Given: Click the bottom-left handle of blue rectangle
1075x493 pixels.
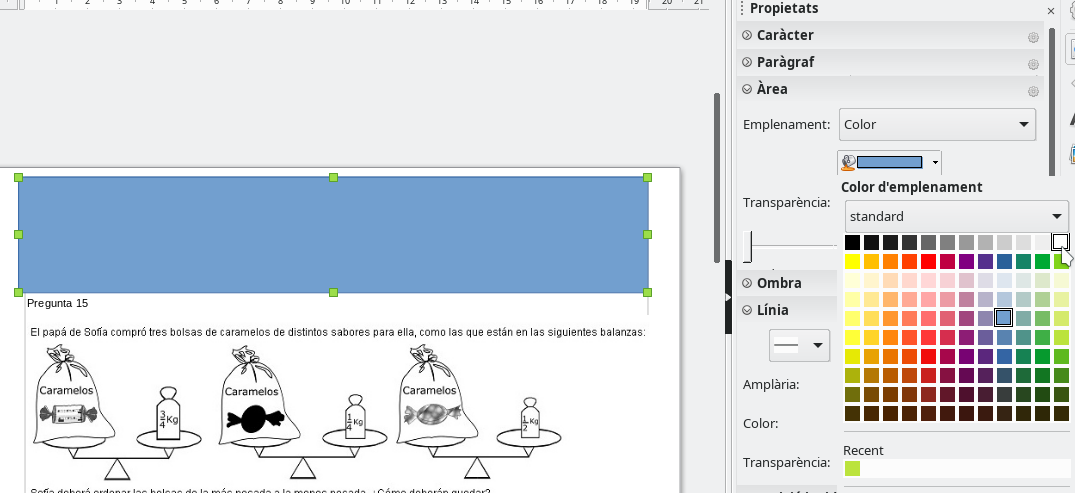Looking at the screenshot, I should tap(19, 292).
